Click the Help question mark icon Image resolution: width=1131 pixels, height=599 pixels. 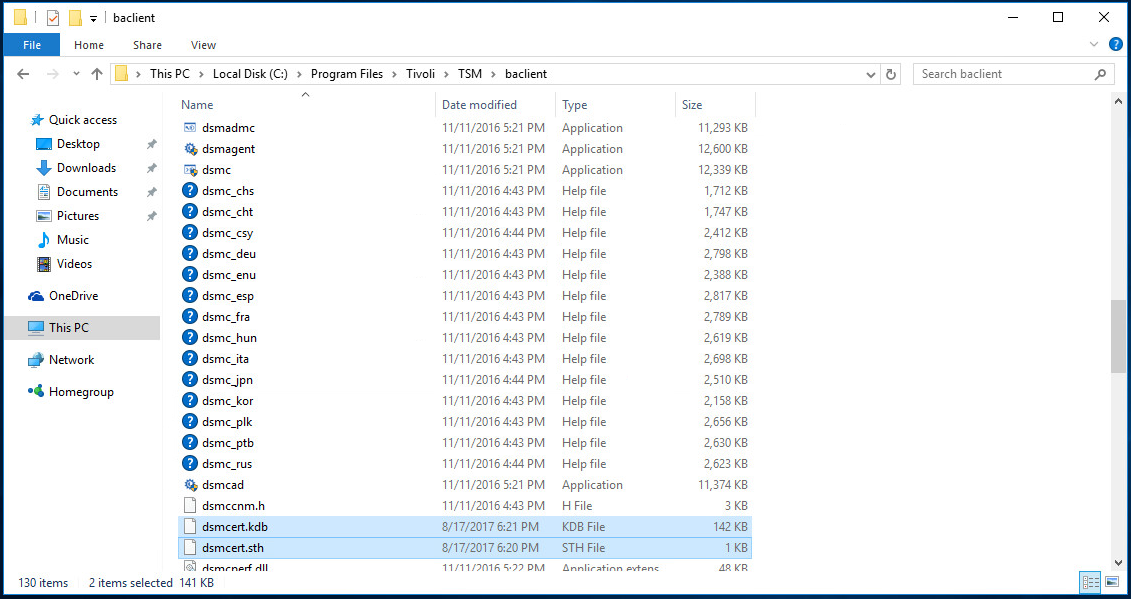(1116, 45)
